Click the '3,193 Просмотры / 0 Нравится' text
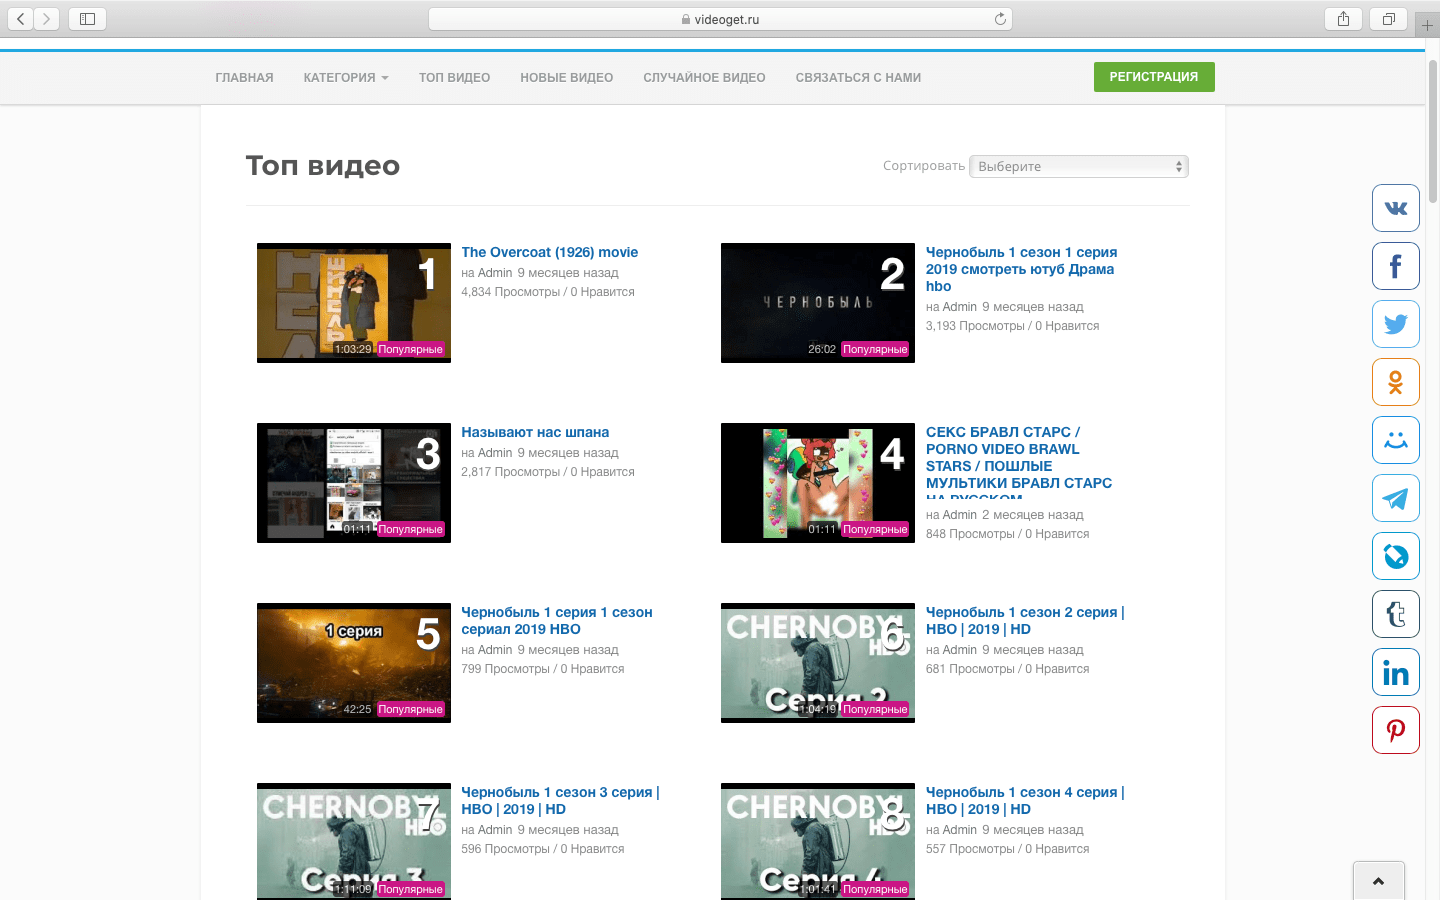Image resolution: width=1440 pixels, height=900 pixels. [1013, 326]
